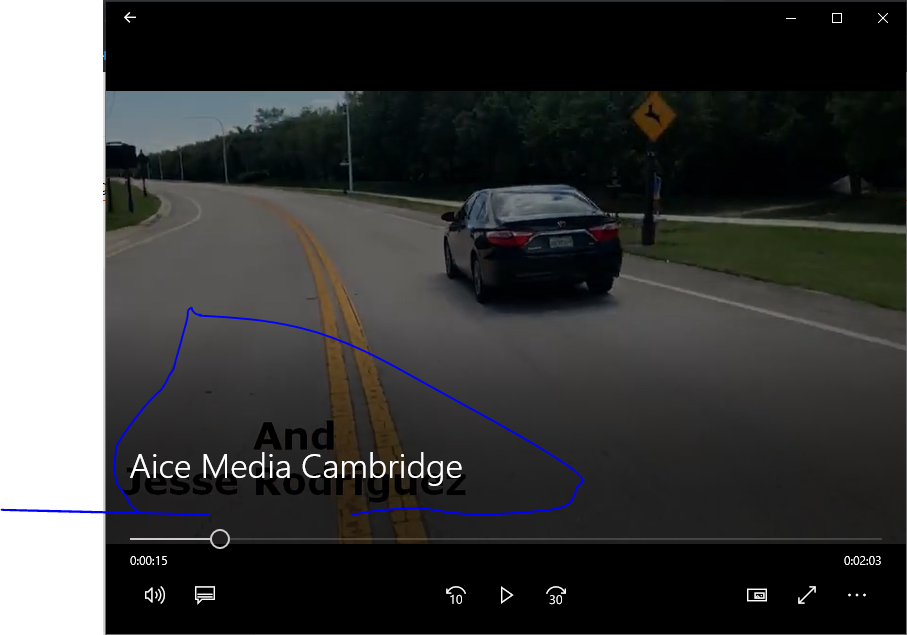Click the total duration 0:02:03

862,560
